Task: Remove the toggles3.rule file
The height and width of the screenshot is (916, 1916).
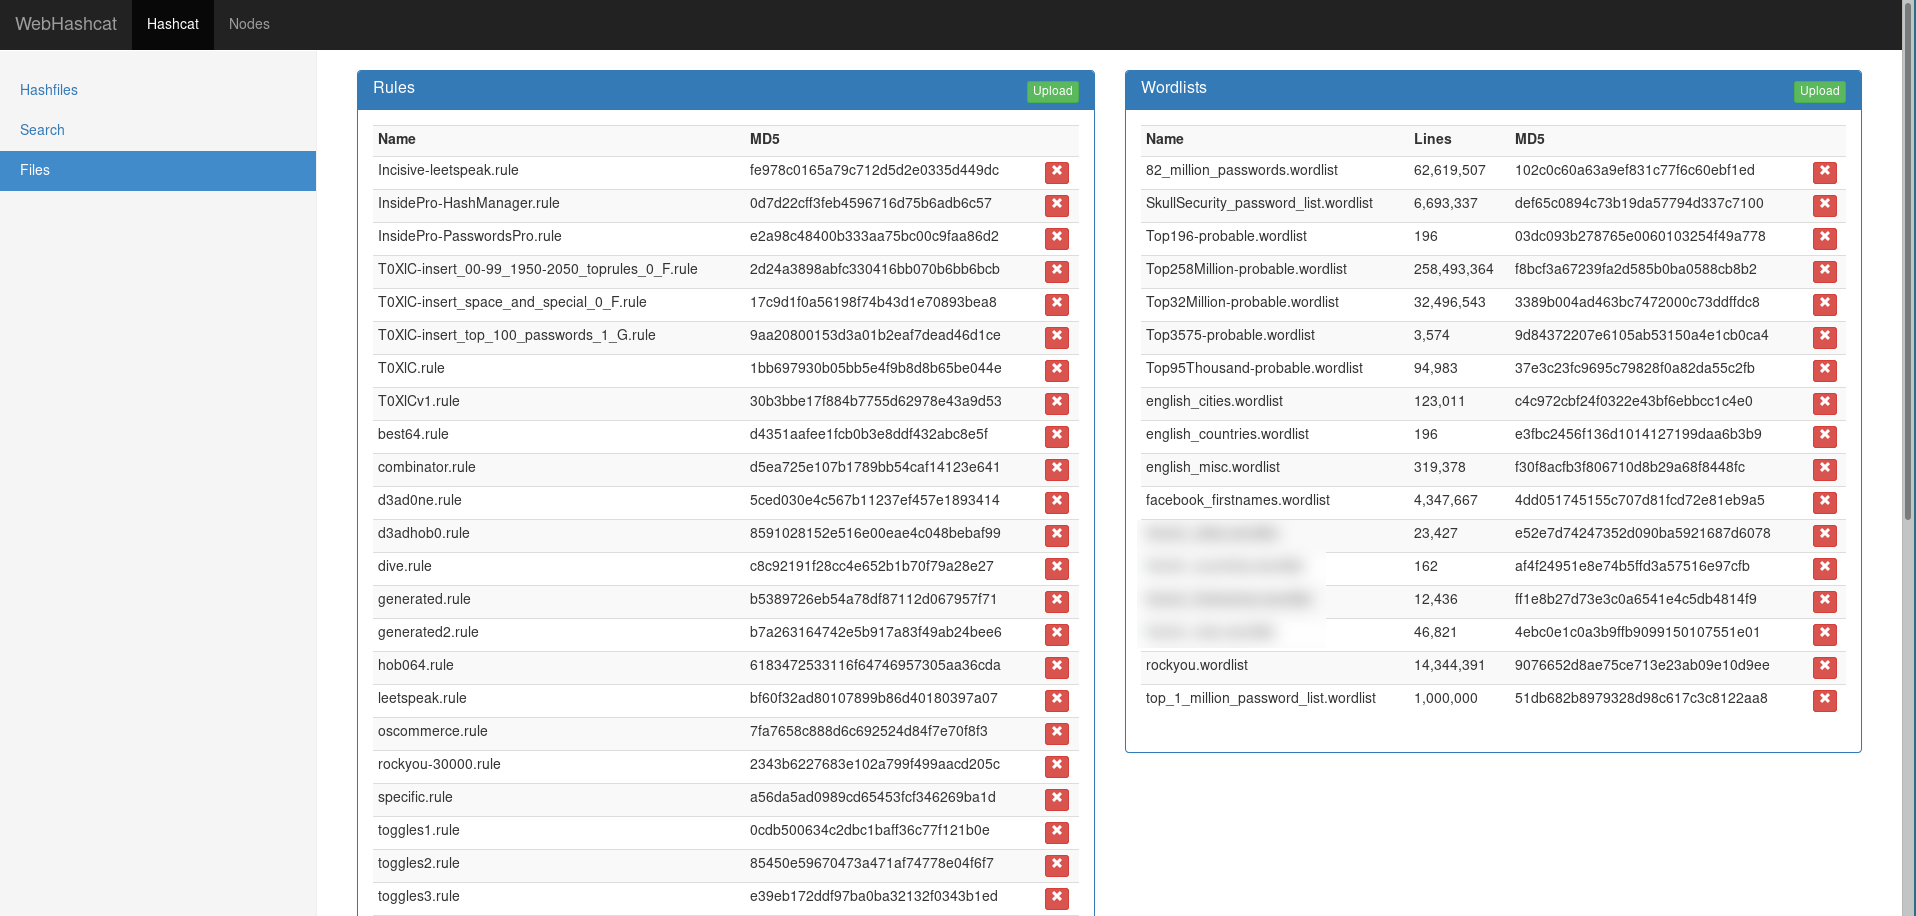Action: pyautogui.click(x=1056, y=899)
